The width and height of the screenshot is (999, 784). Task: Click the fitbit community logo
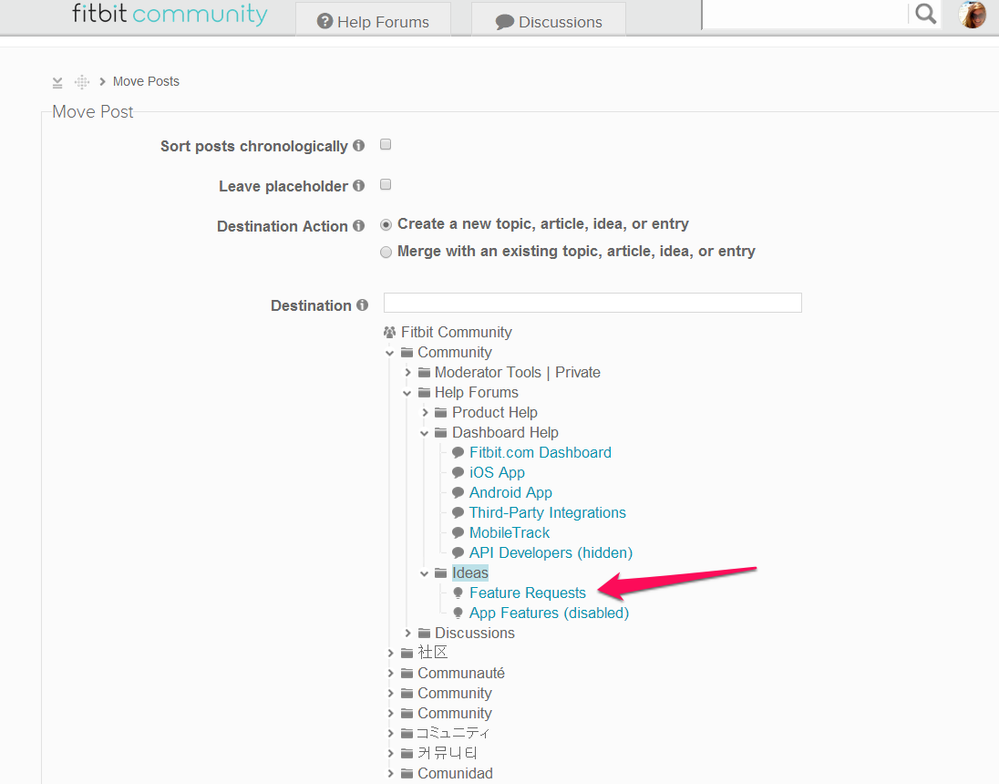[169, 14]
